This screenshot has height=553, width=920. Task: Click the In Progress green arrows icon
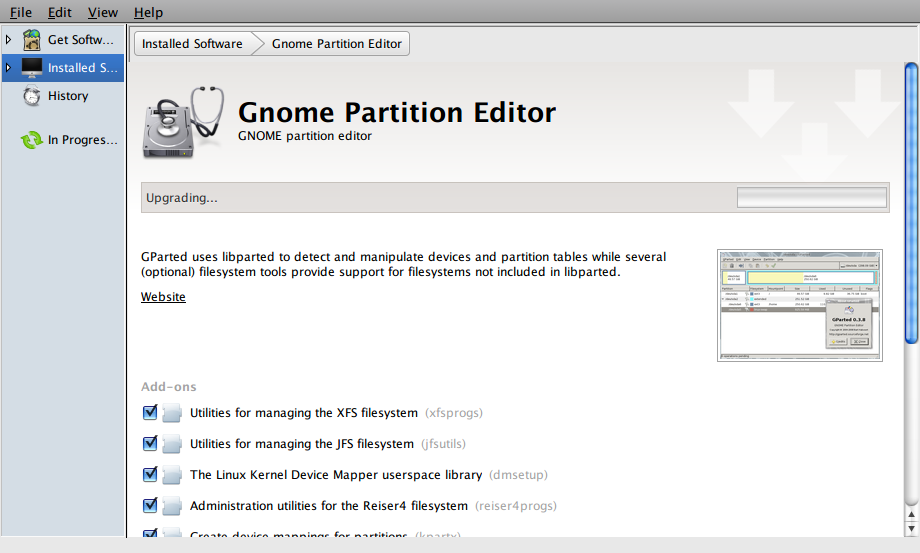[32, 140]
